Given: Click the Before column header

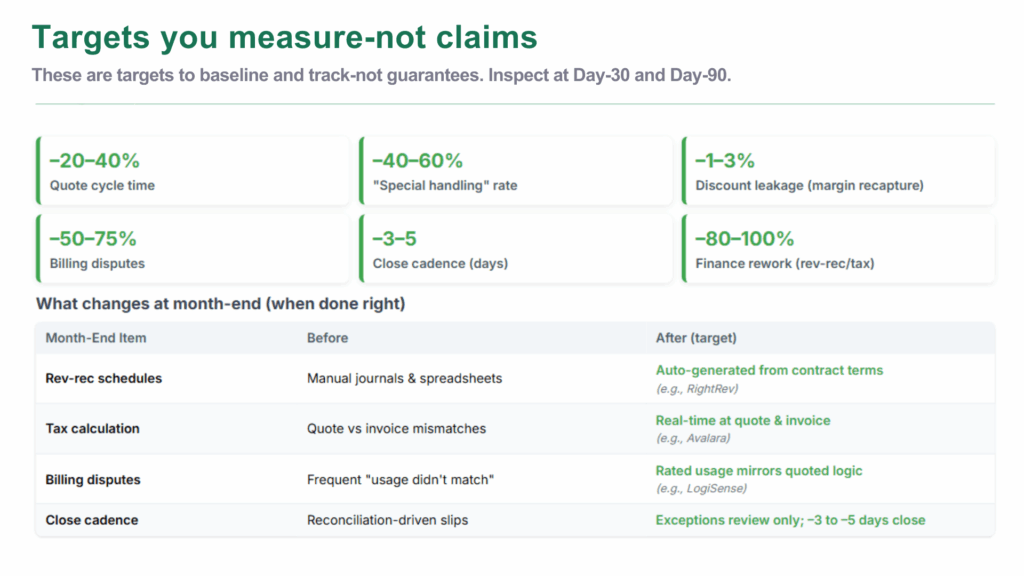Looking at the screenshot, I should pyautogui.click(x=327, y=338).
